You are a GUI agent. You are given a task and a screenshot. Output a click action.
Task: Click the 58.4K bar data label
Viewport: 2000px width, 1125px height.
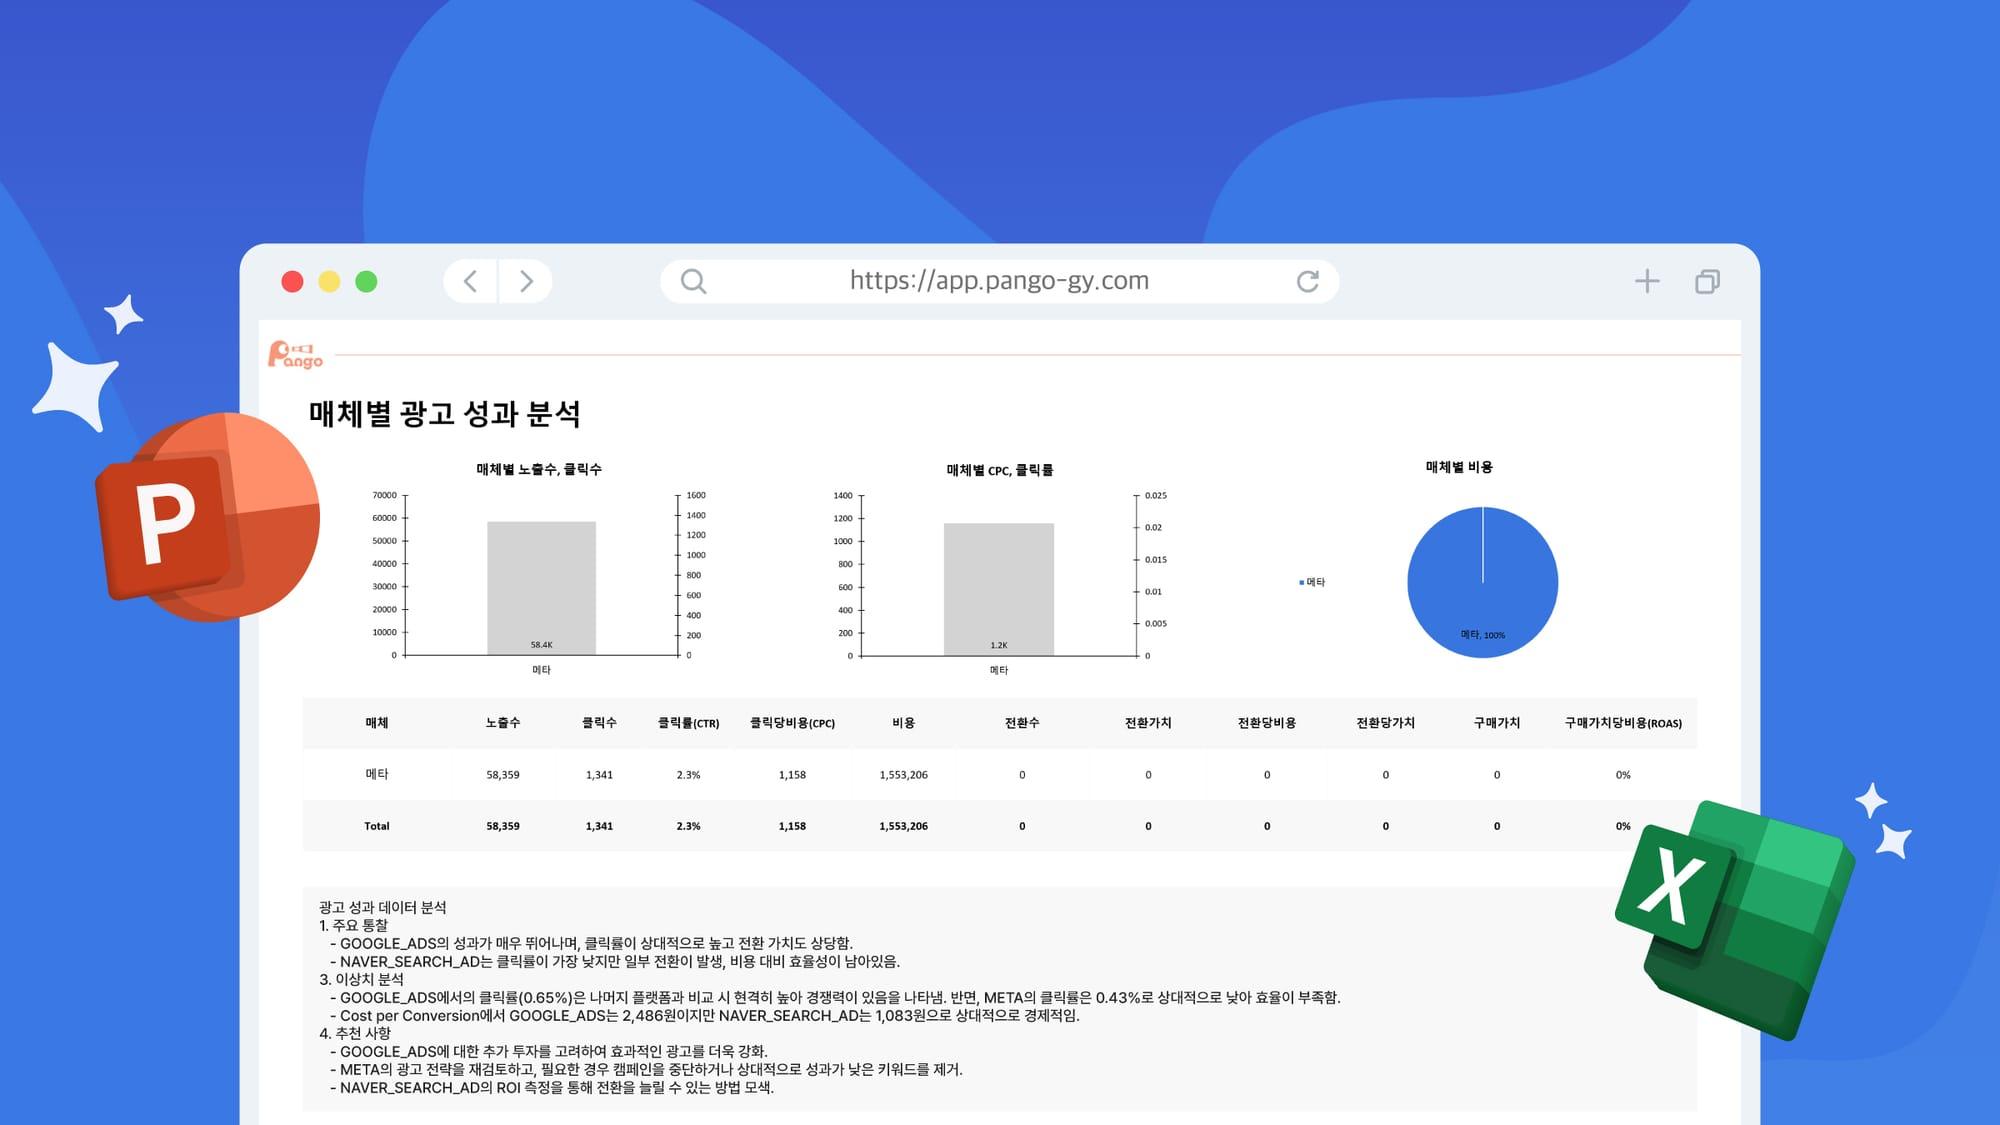click(541, 645)
